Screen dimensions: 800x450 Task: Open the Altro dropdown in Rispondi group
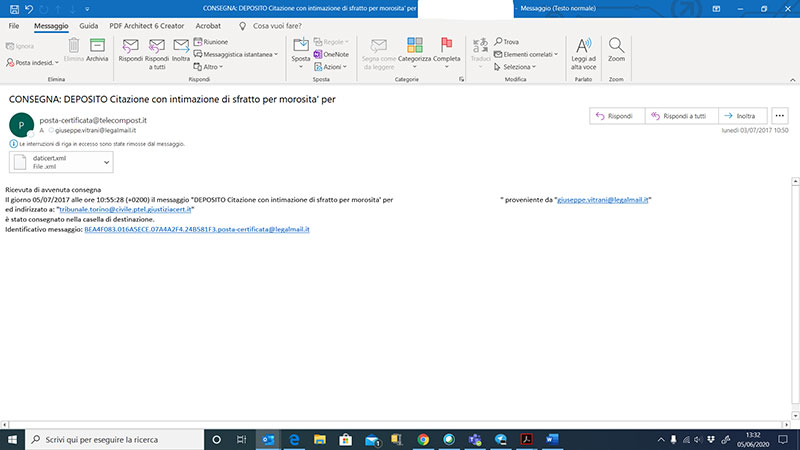point(208,67)
